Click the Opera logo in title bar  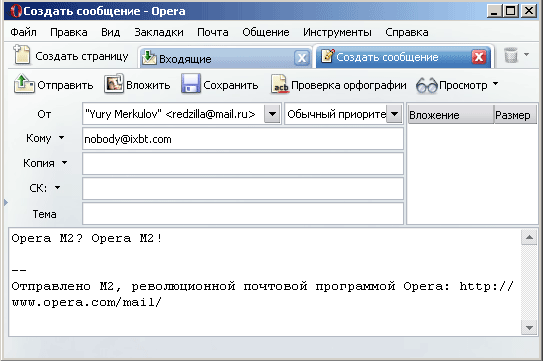pos(15,11)
